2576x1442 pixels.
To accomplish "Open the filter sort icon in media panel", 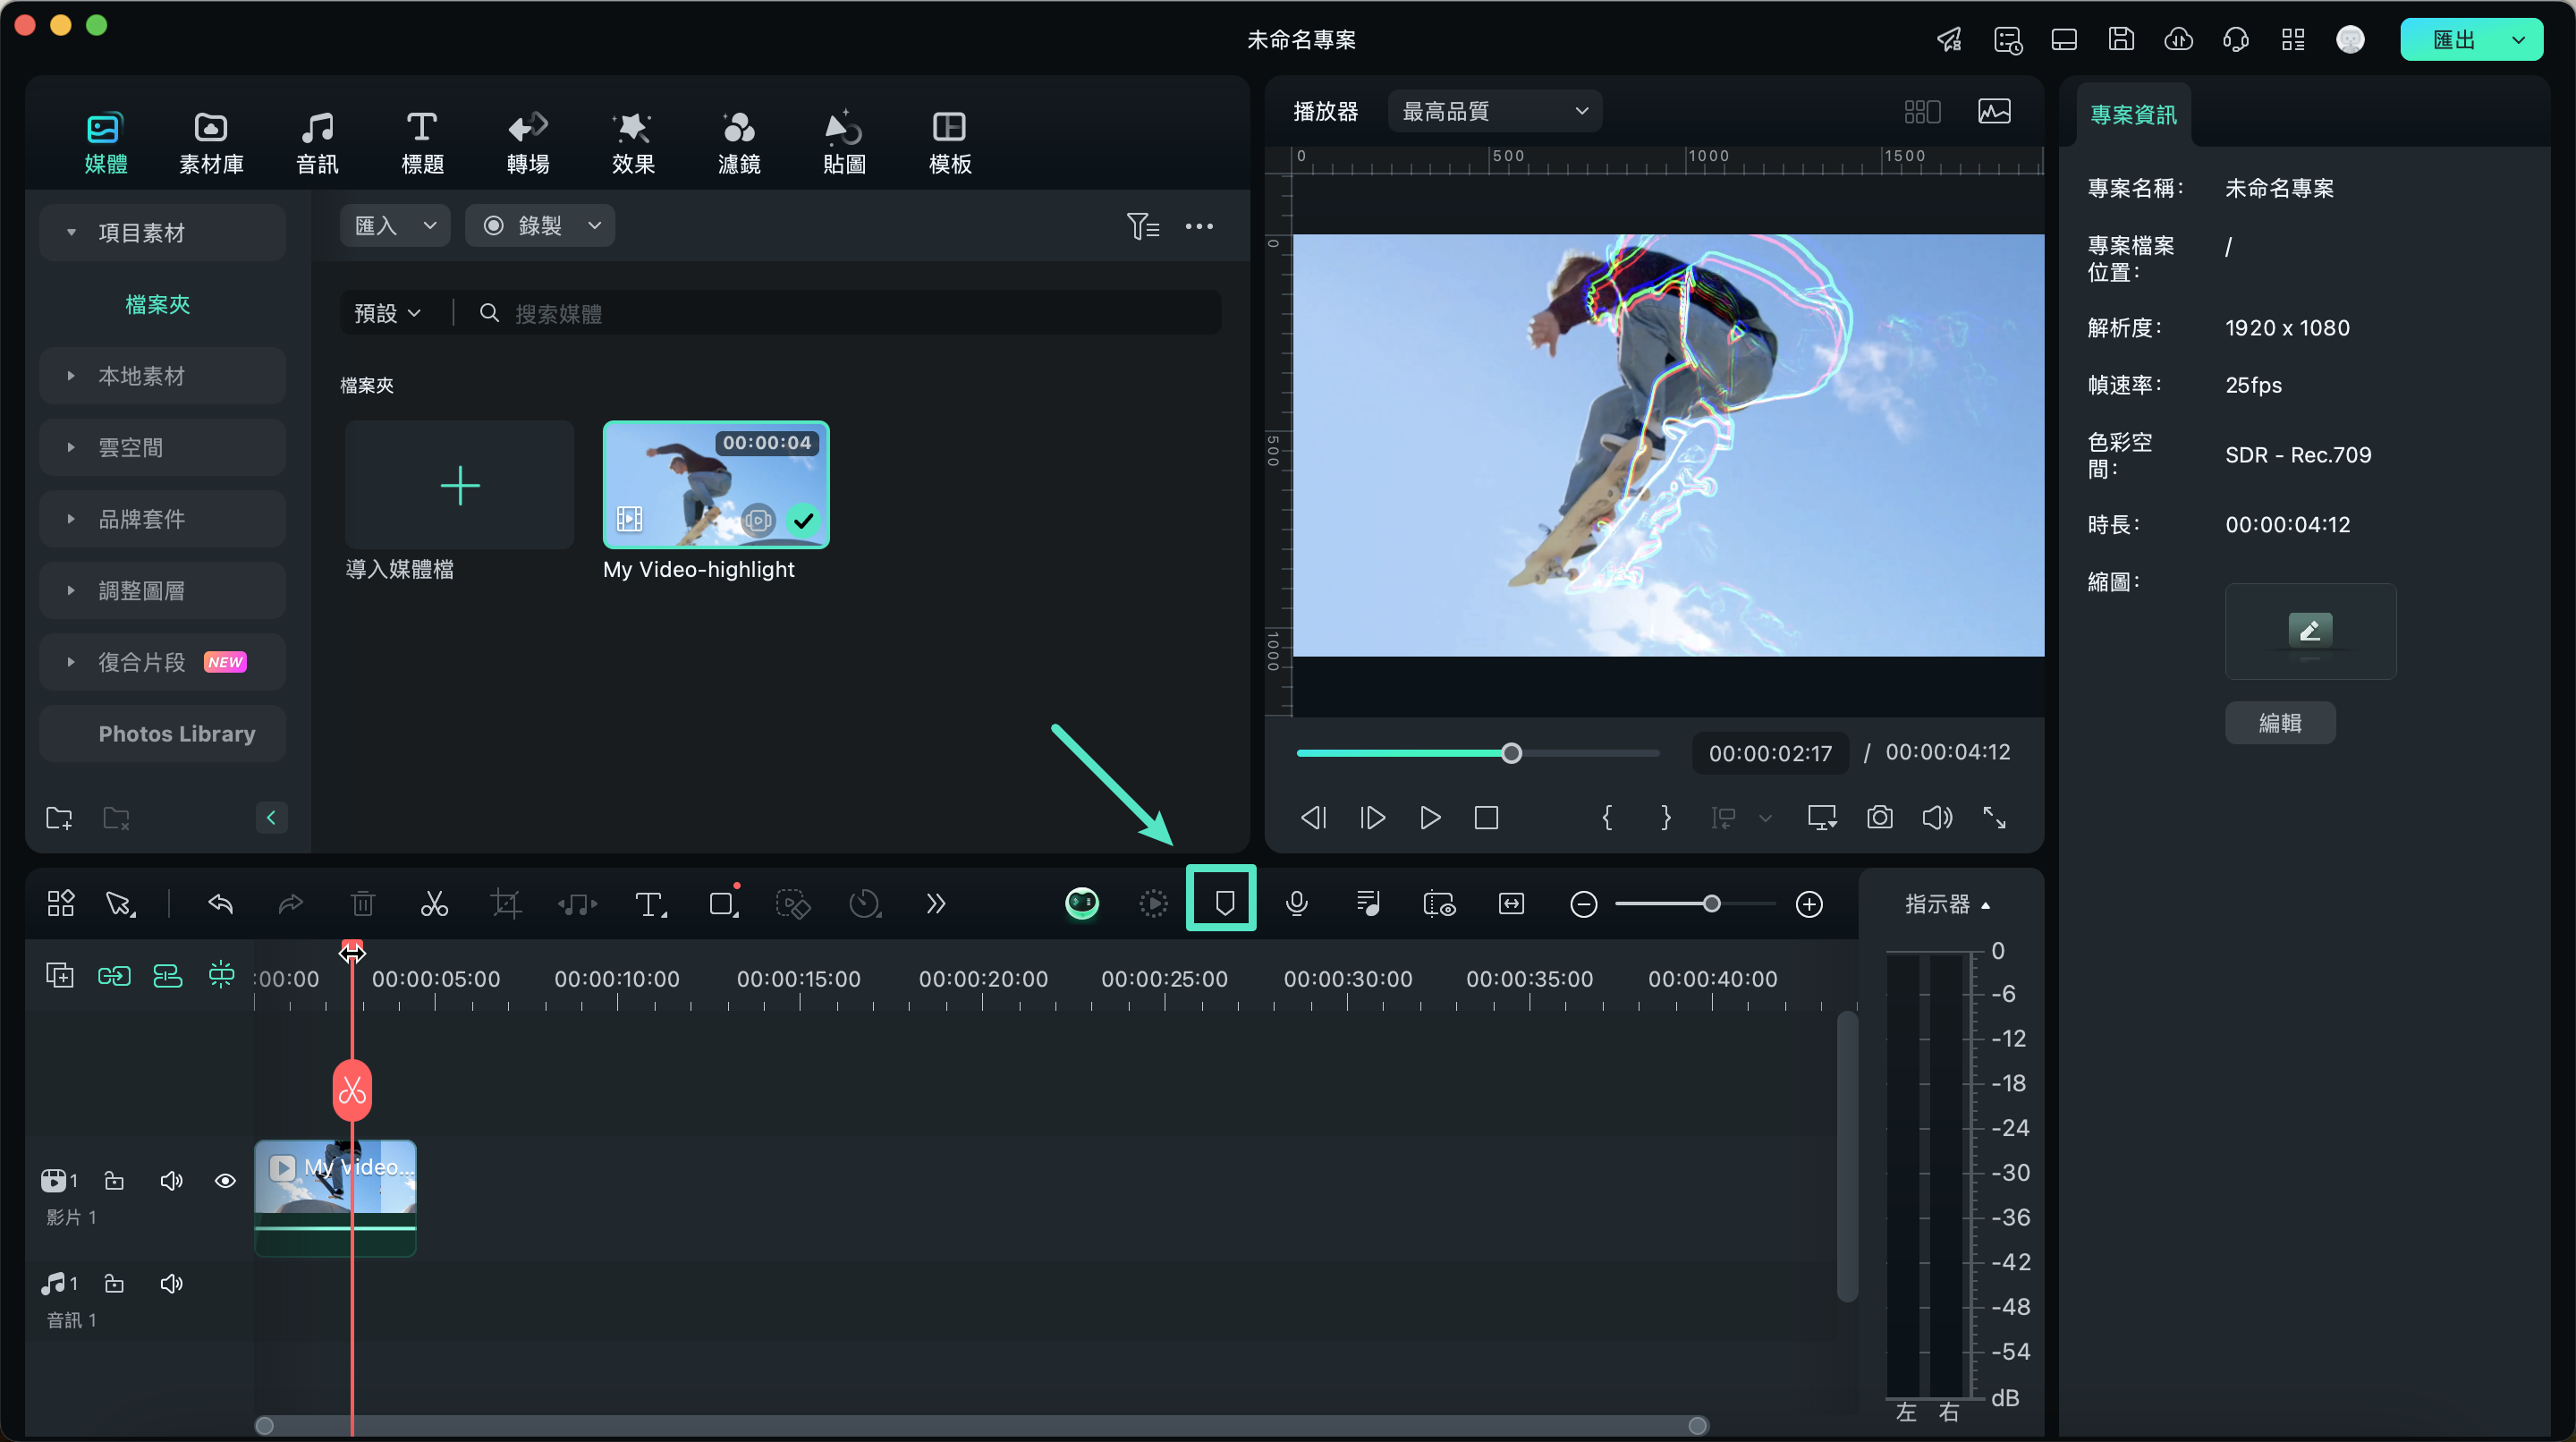I will pos(1142,226).
